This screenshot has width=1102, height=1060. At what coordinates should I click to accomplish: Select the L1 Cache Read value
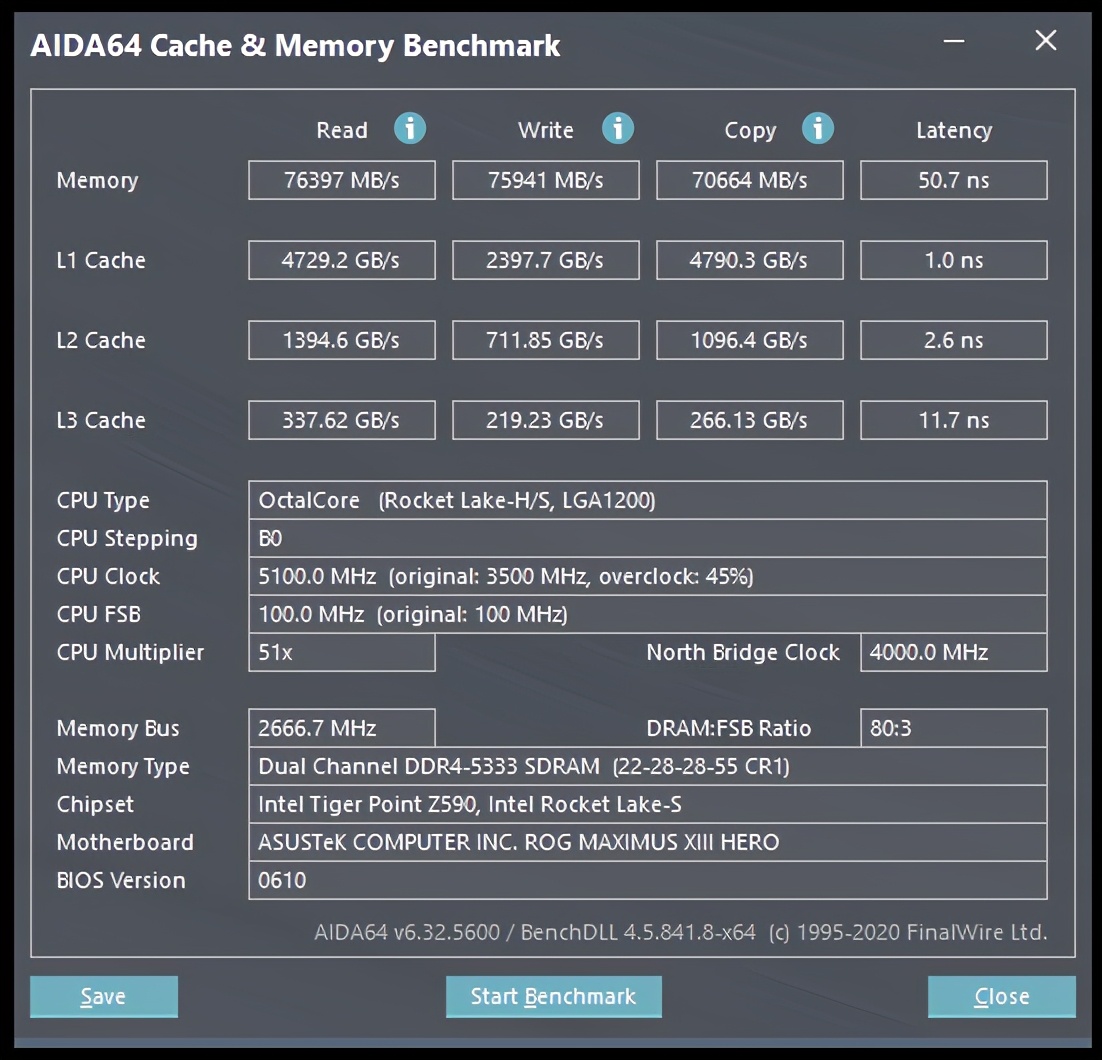341,260
